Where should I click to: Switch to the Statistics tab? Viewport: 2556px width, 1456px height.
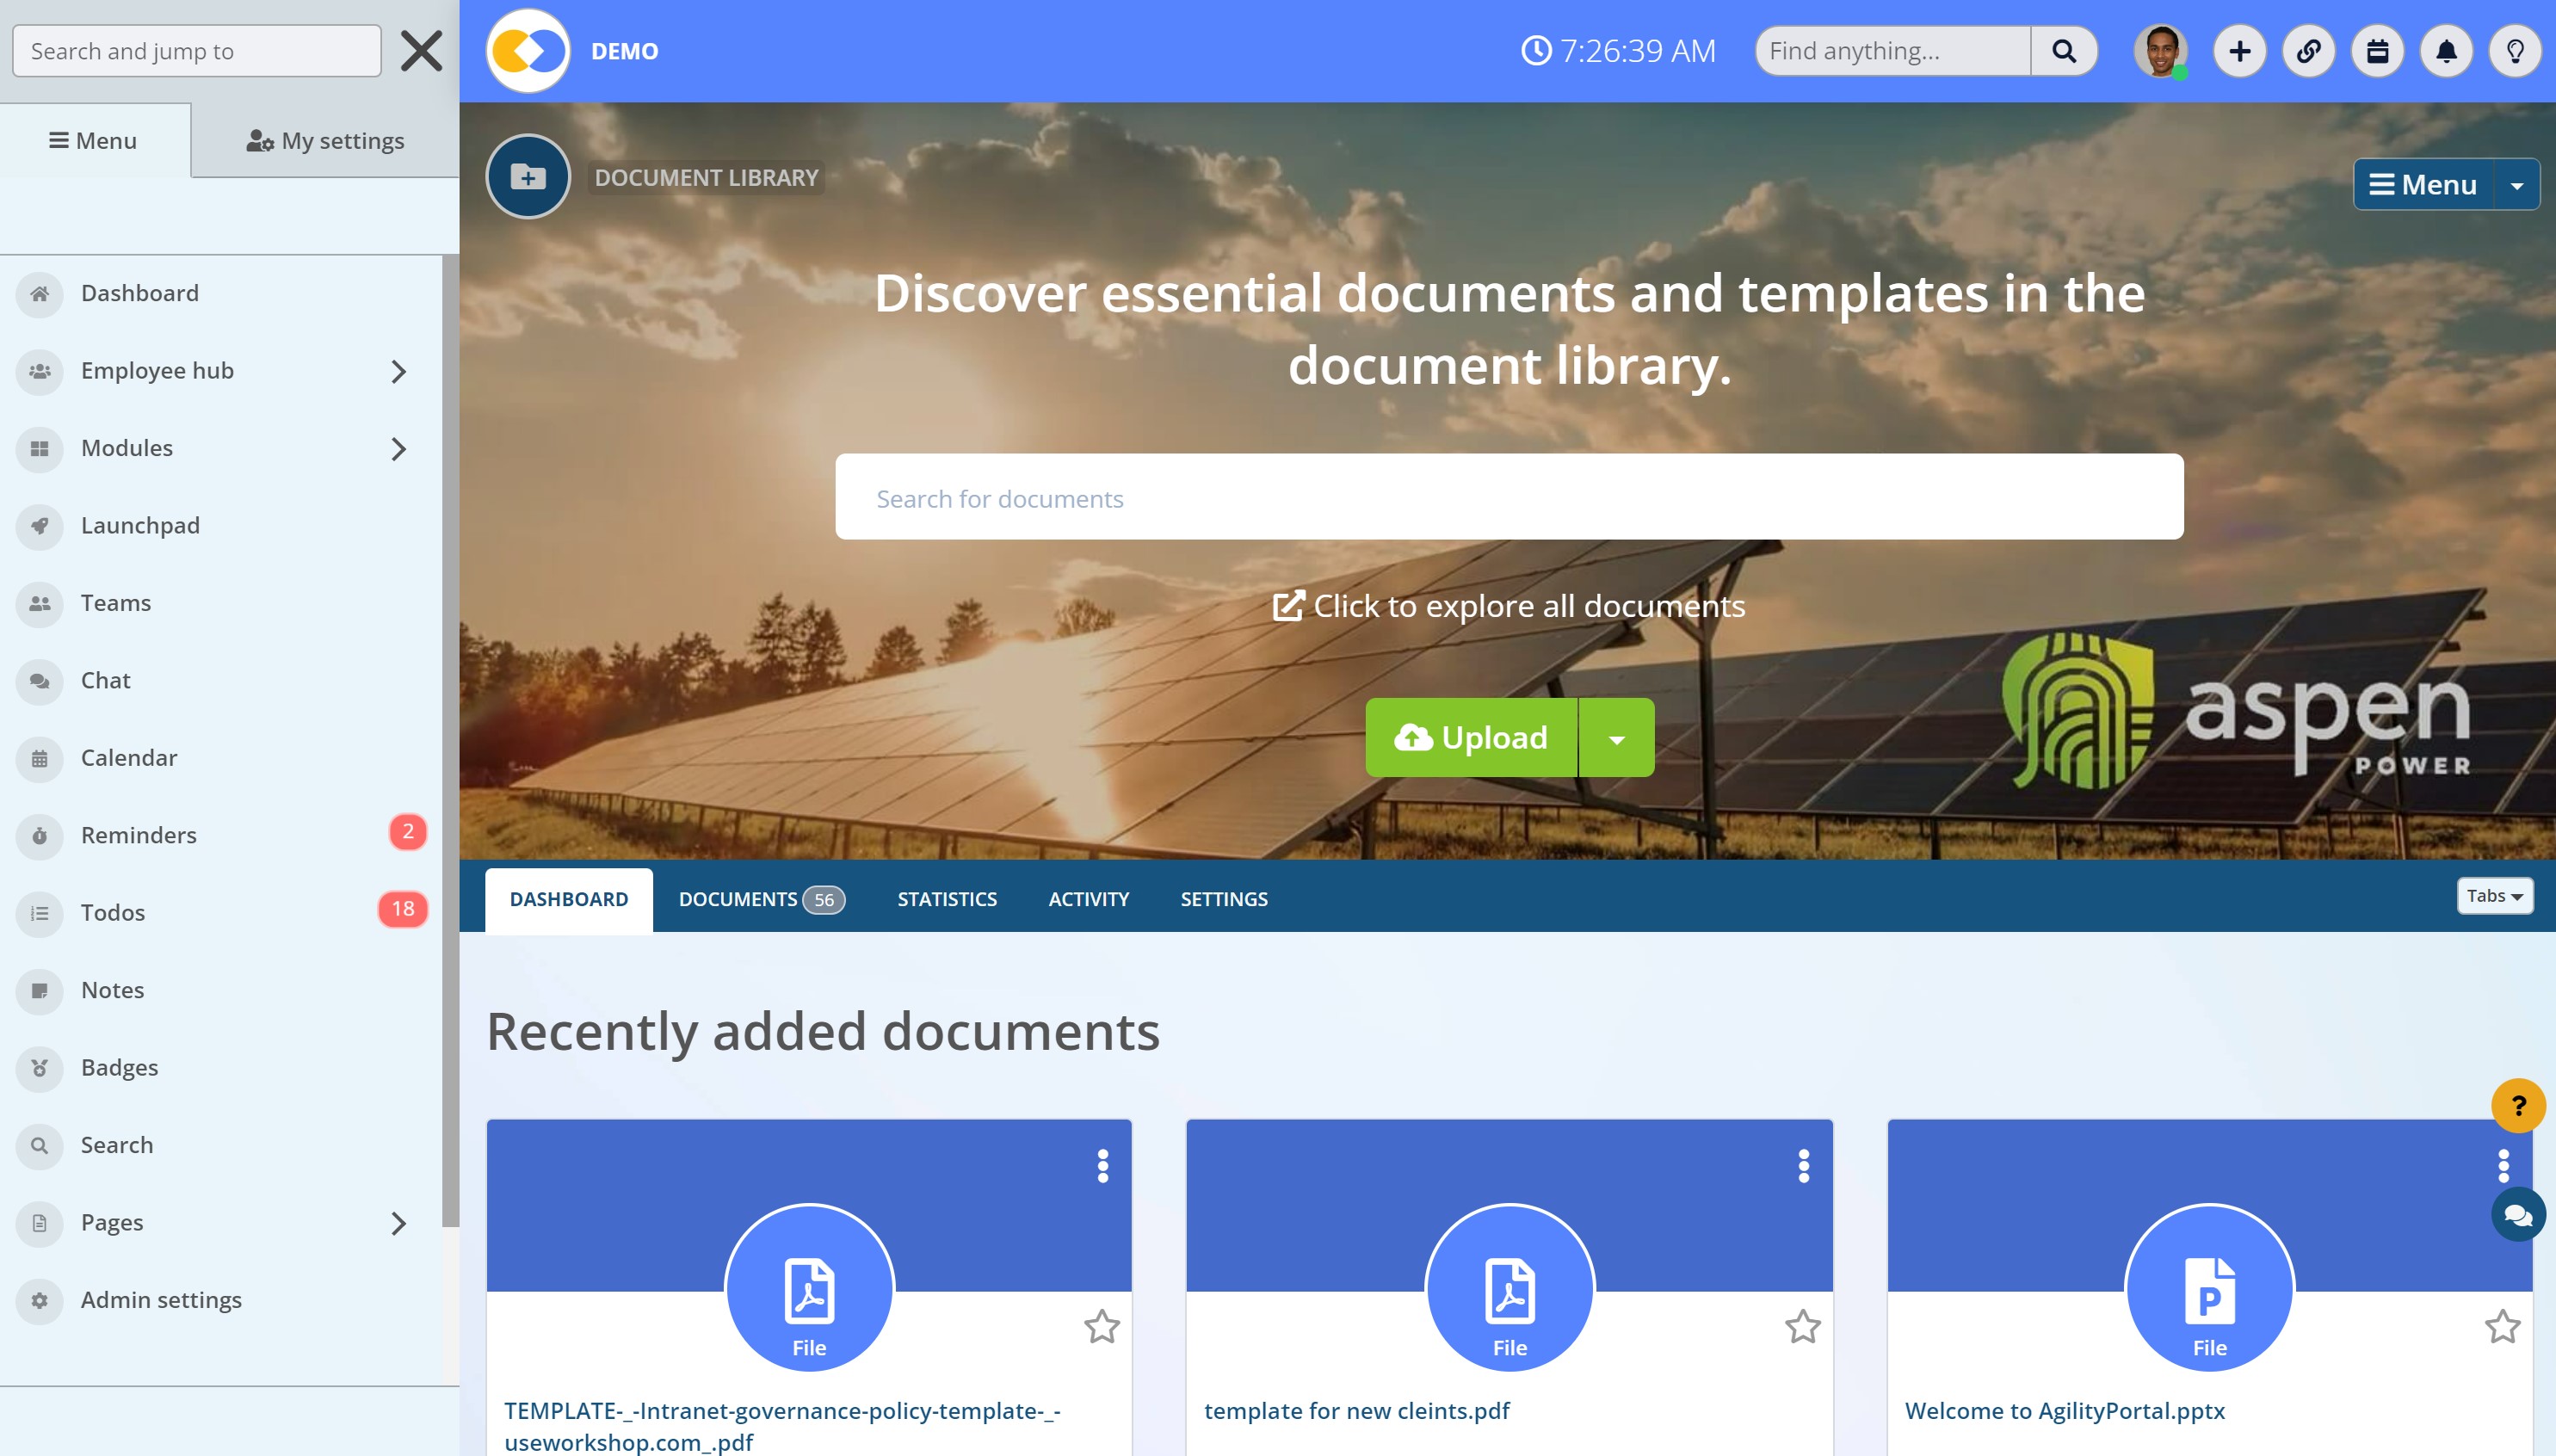(946, 899)
